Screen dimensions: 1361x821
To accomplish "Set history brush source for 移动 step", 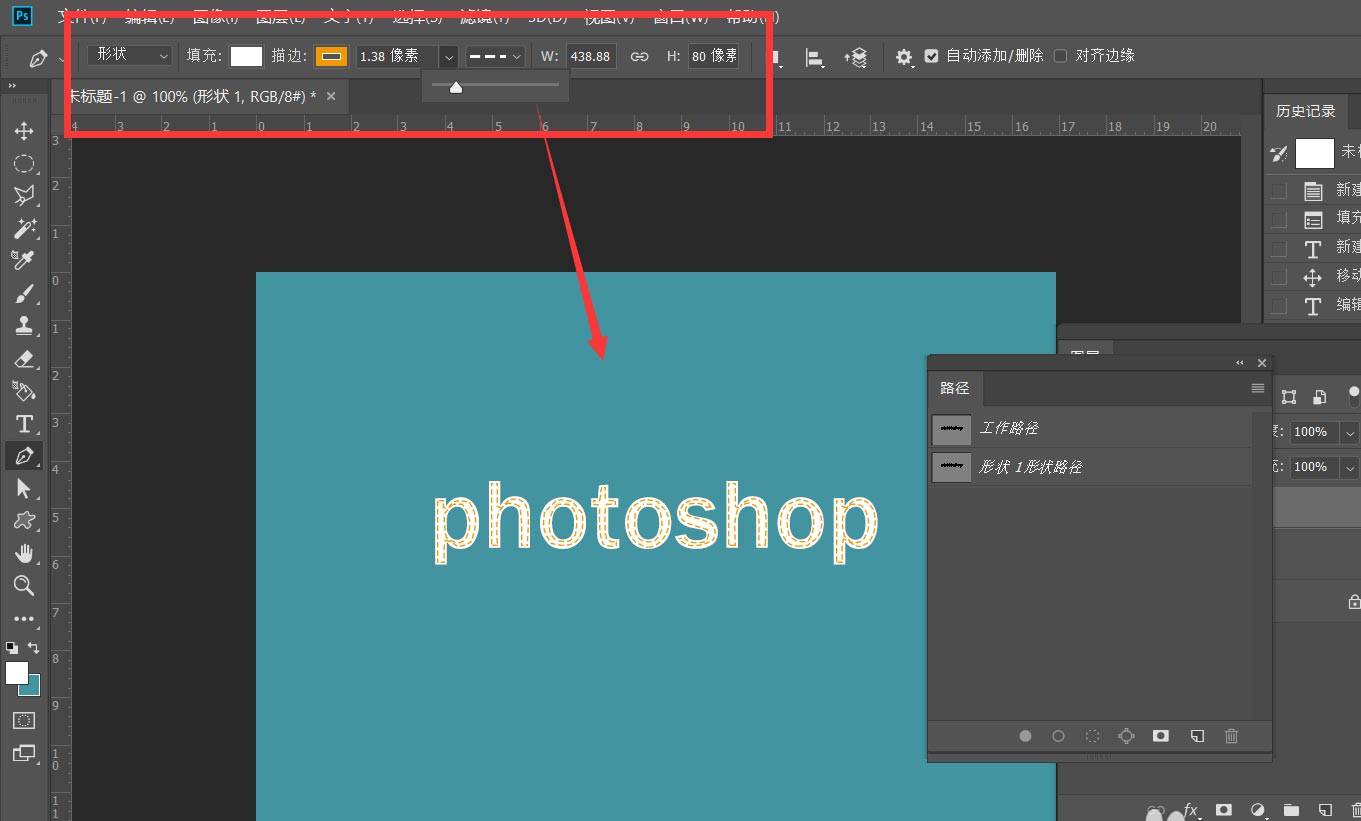I will [1279, 277].
